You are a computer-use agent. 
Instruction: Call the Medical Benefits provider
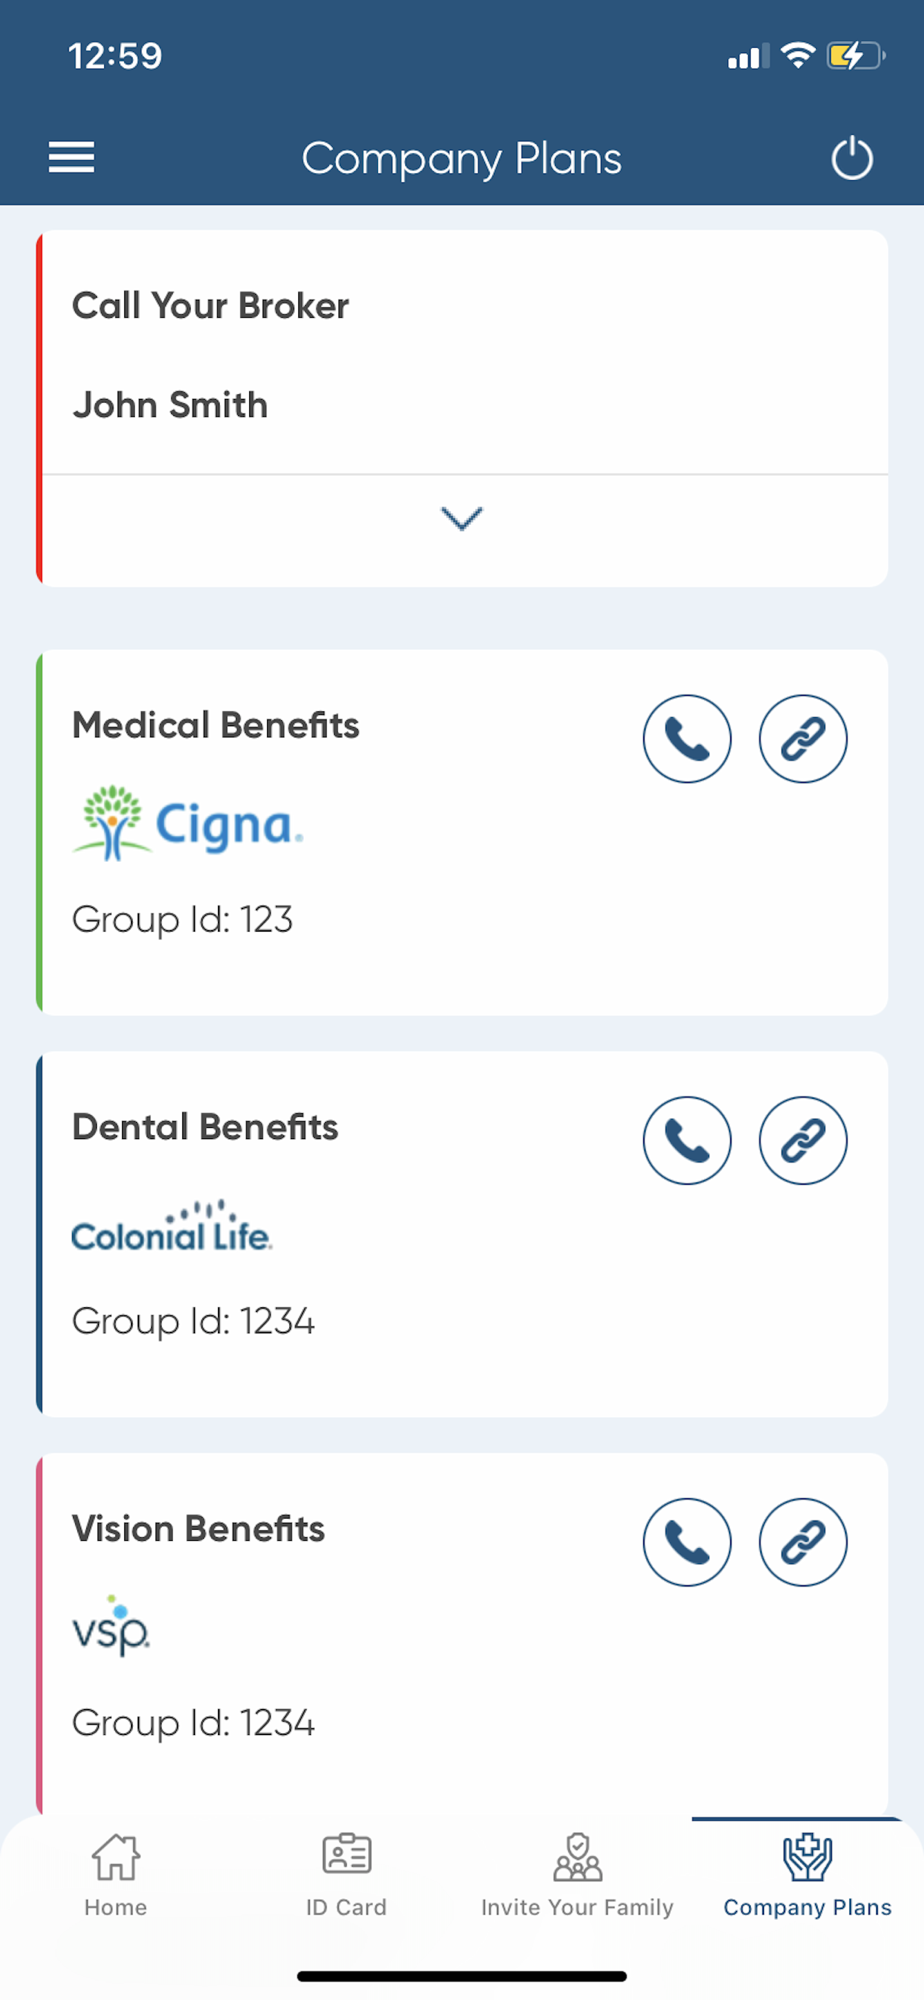(x=687, y=739)
